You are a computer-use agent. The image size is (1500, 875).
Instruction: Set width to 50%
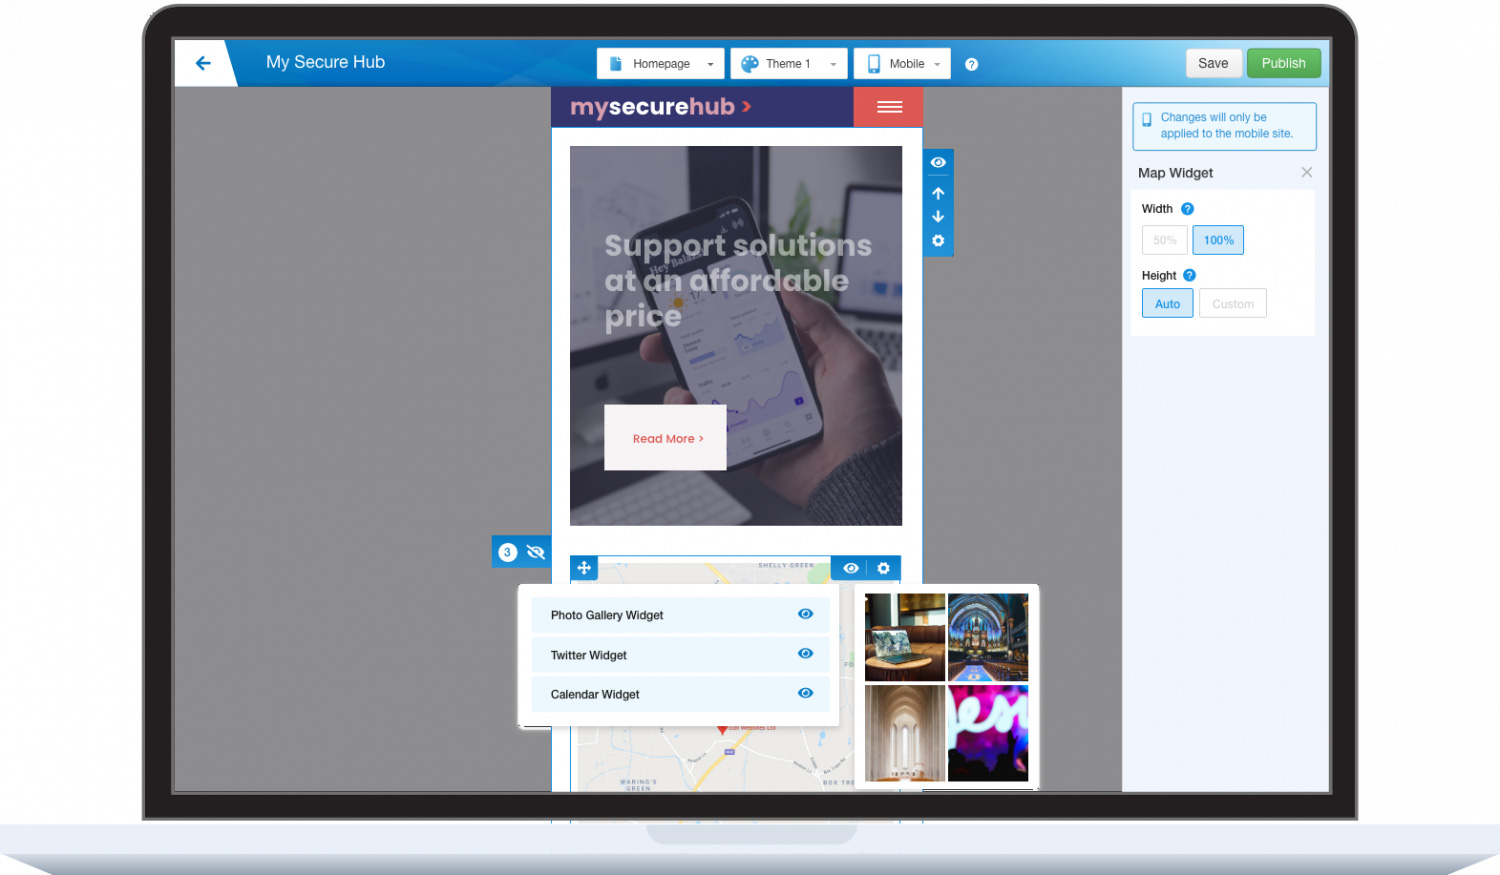pyautogui.click(x=1165, y=240)
